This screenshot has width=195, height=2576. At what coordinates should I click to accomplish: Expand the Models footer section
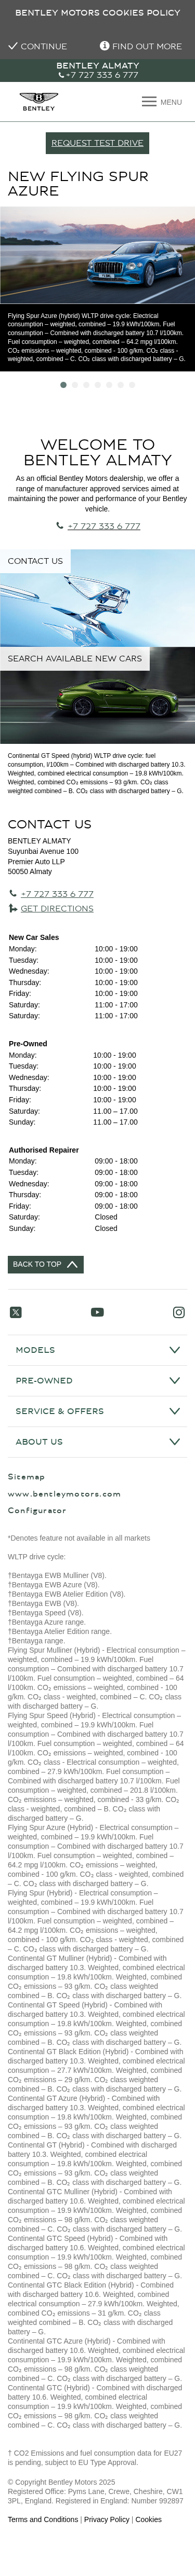point(97,1350)
